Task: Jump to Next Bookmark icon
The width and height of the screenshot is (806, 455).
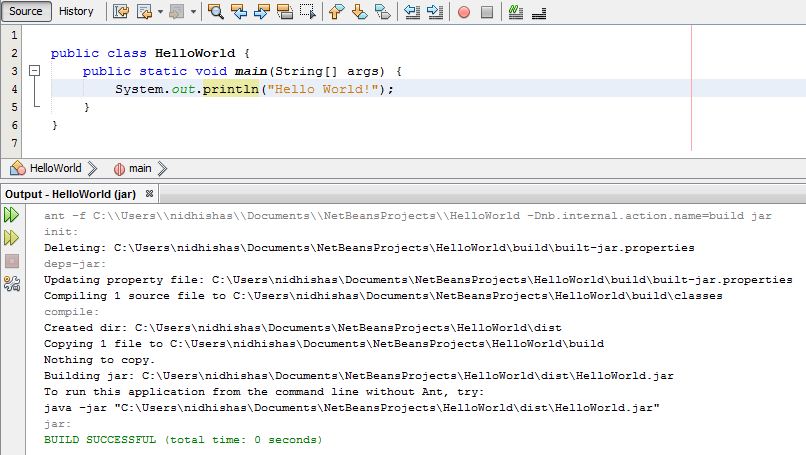Action: (360, 11)
